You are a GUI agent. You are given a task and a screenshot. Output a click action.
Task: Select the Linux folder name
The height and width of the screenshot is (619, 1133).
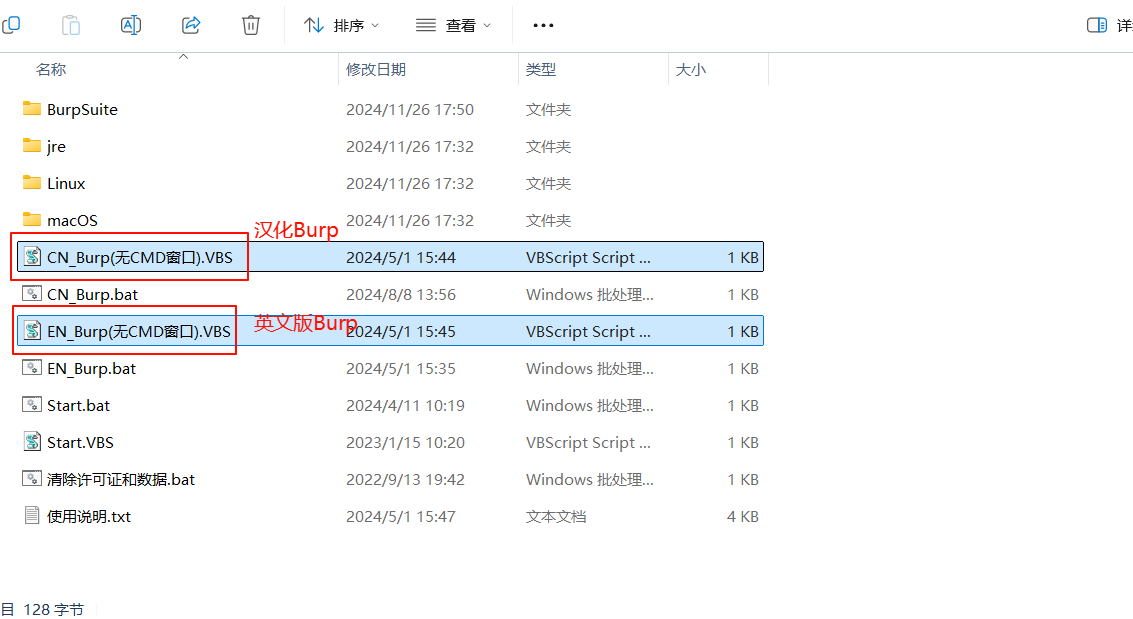66,183
